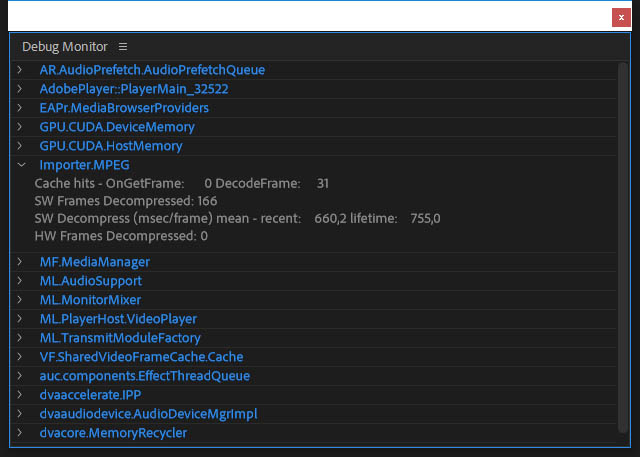Expand ML.TransmitModuleFactory chevron
The image size is (640, 457).
pyautogui.click(x=20, y=337)
